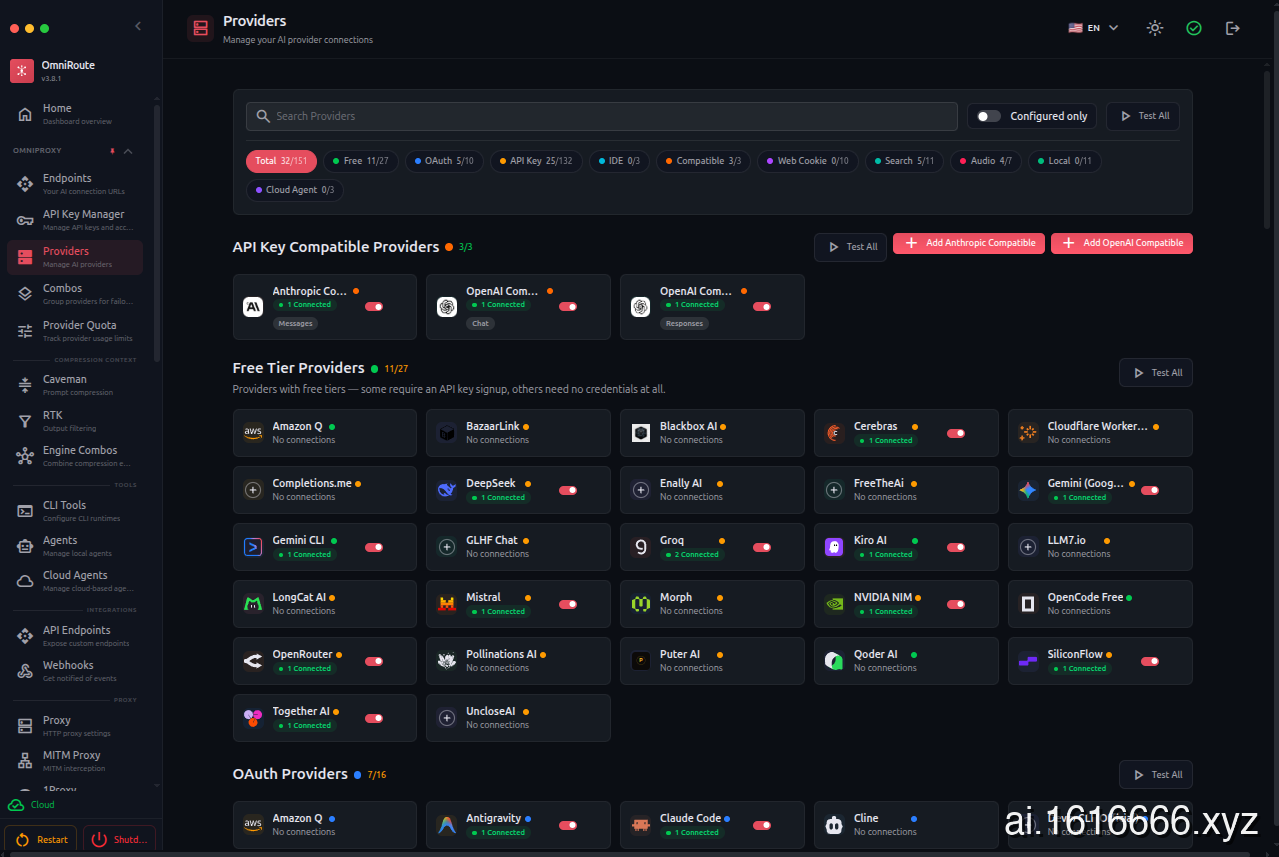1279x857 pixels.
Task: Toggle the Configured only switch
Action: coord(988,116)
